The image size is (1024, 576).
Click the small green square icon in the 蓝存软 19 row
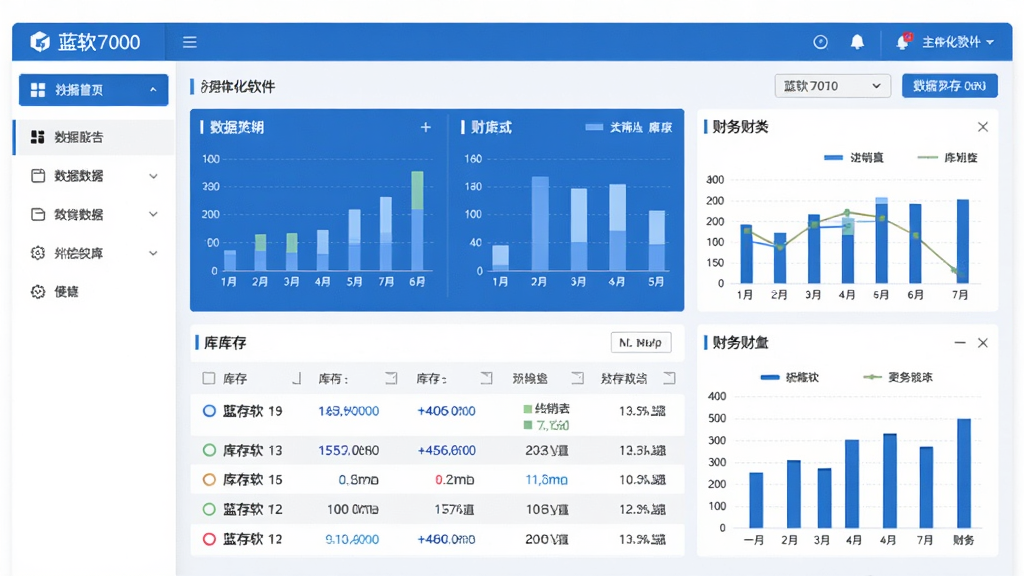coord(528,409)
